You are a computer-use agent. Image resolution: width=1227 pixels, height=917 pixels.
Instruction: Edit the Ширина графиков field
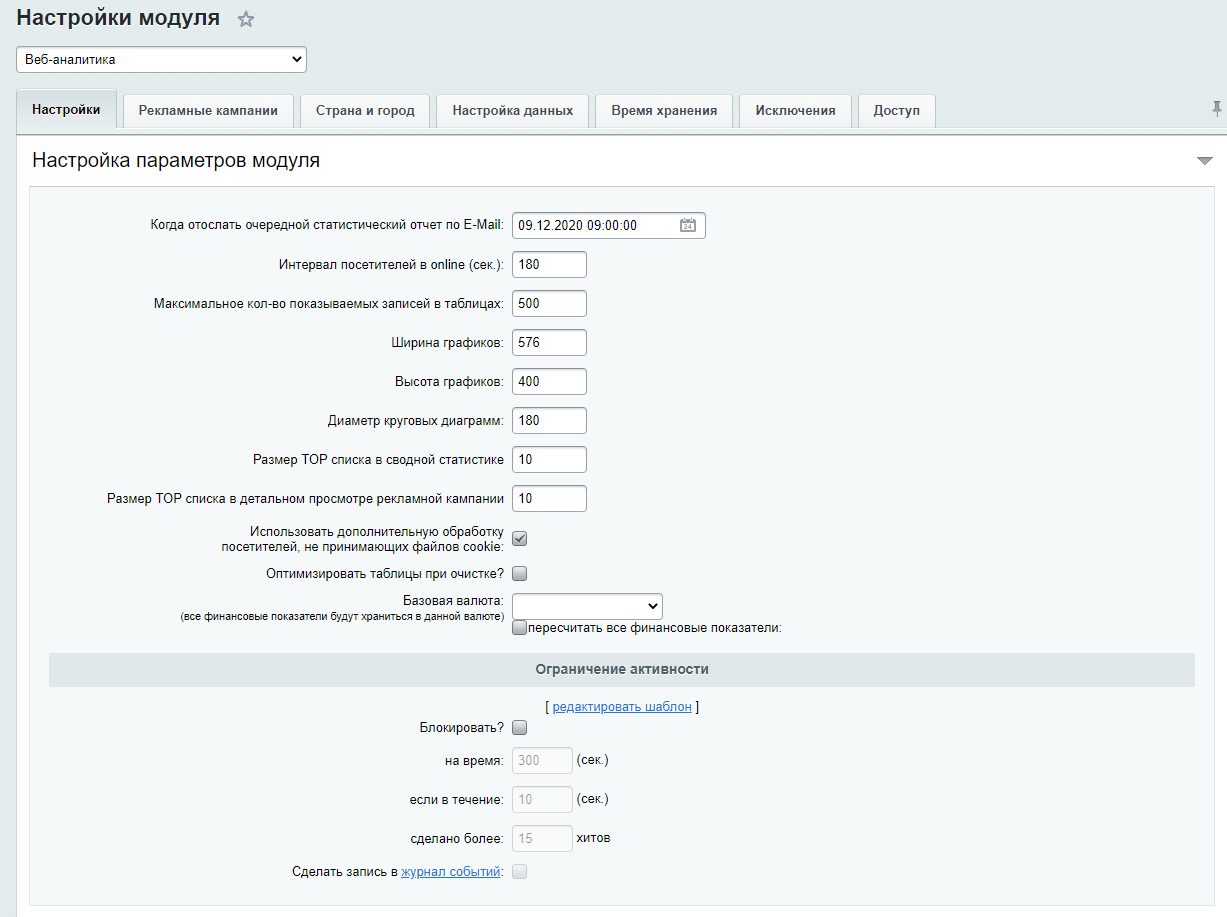click(x=549, y=343)
